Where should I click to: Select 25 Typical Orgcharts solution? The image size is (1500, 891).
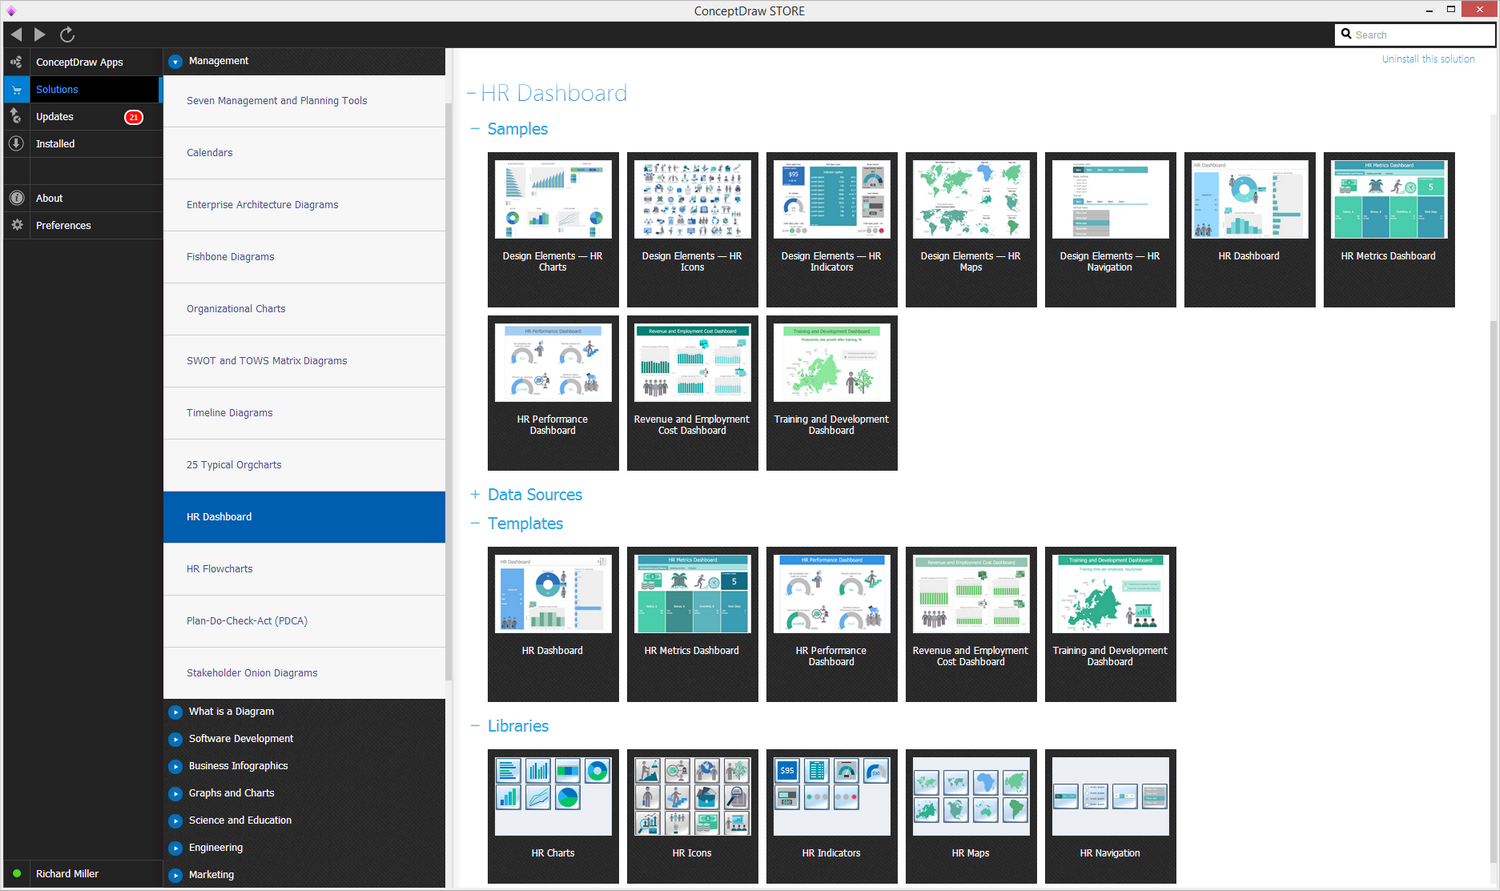pyautogui.click(x=304, y=465)
